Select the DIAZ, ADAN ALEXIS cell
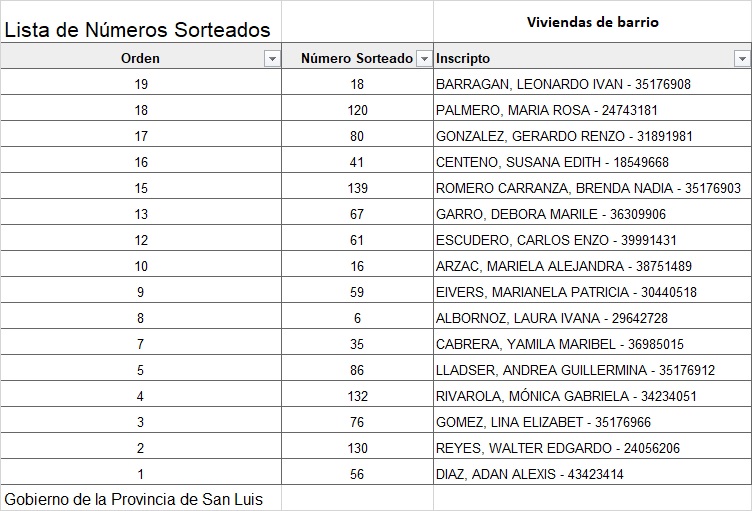The width and height of the screenshot is (752, 511). (x=529, y=474)
